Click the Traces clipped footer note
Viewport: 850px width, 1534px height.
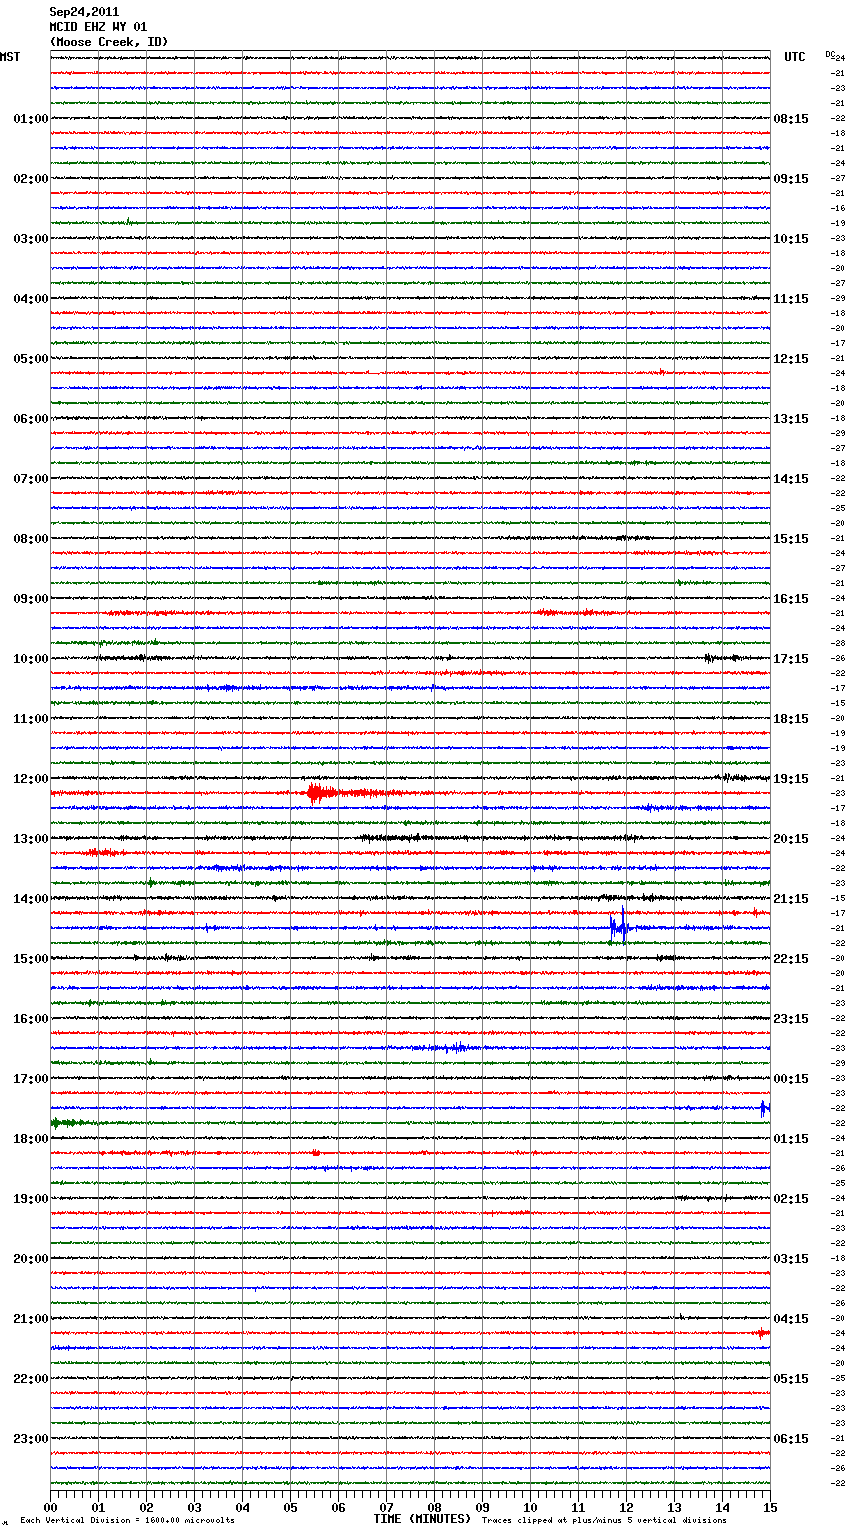604,1521
